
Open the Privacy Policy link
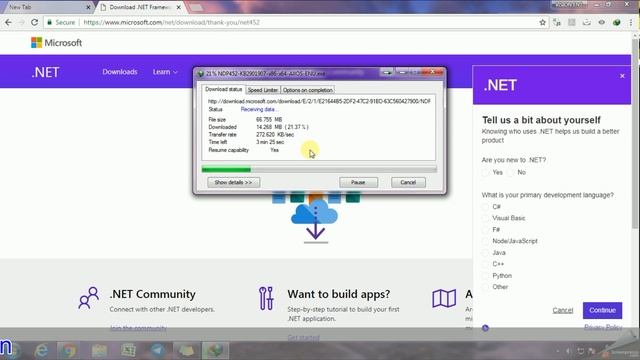point(603,327)
